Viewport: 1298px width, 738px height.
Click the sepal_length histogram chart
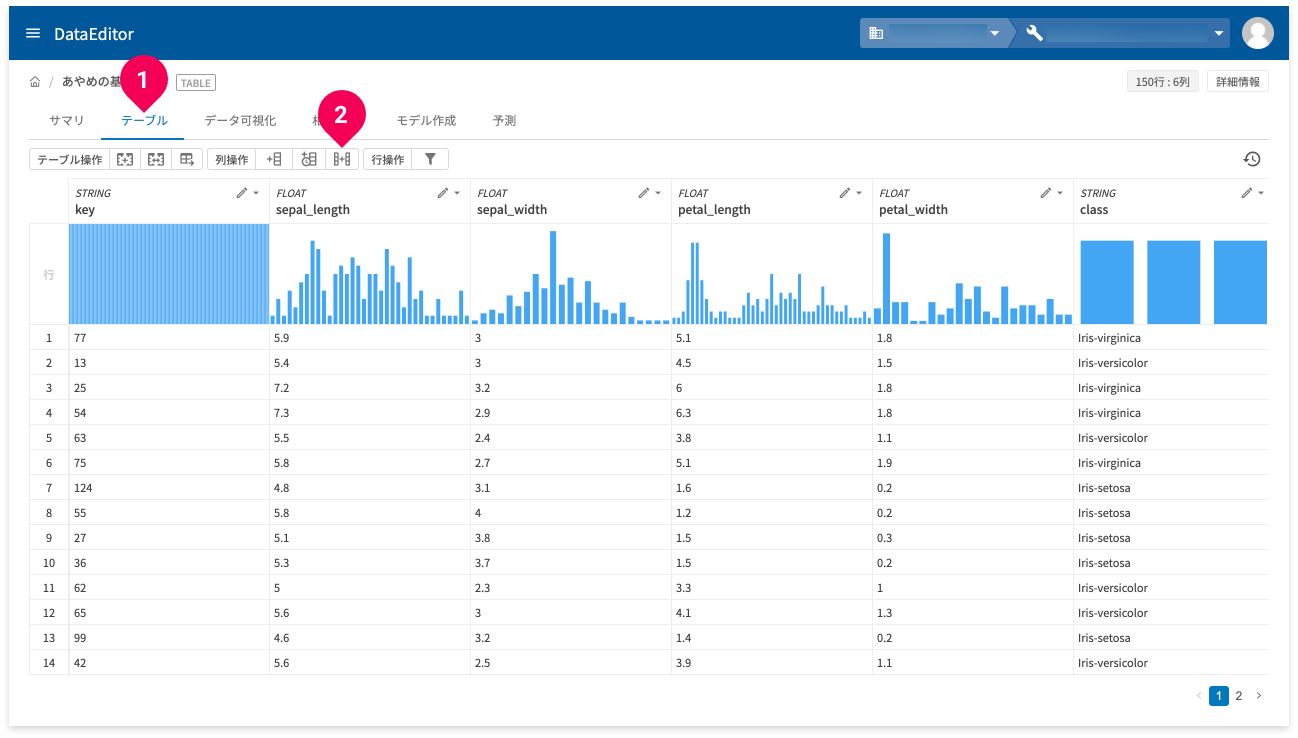(x=370, y=274)
